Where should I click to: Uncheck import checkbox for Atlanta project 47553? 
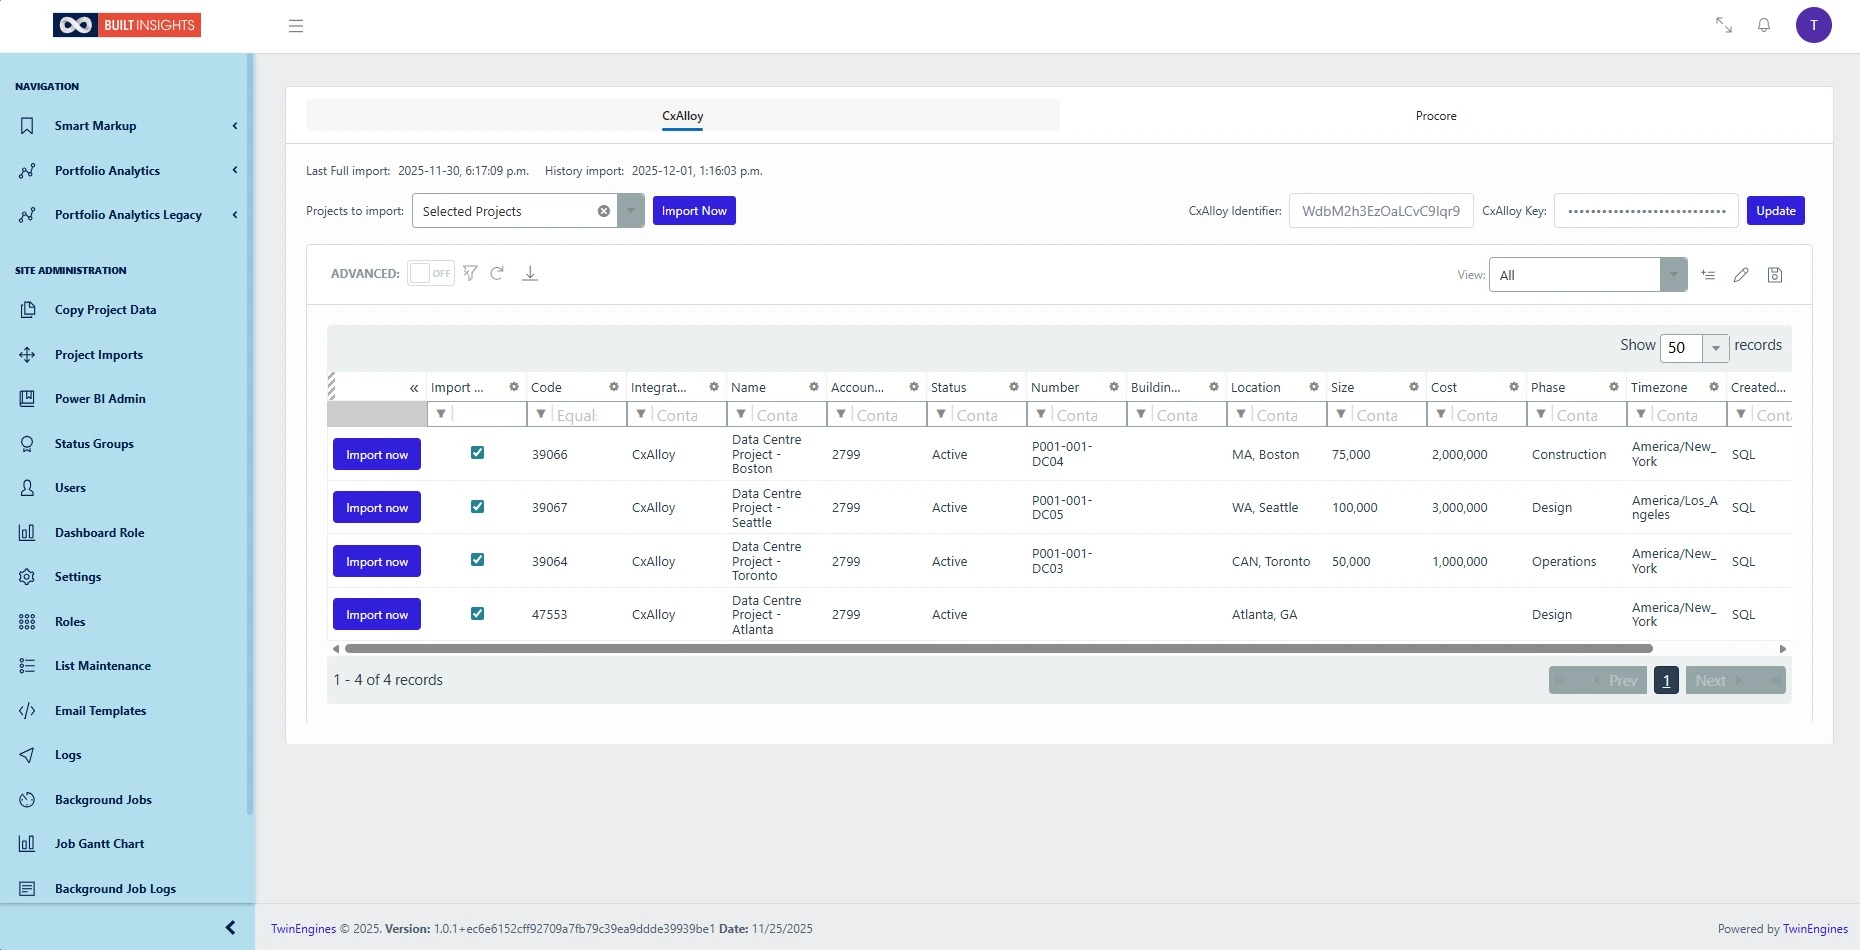[477, 614]
